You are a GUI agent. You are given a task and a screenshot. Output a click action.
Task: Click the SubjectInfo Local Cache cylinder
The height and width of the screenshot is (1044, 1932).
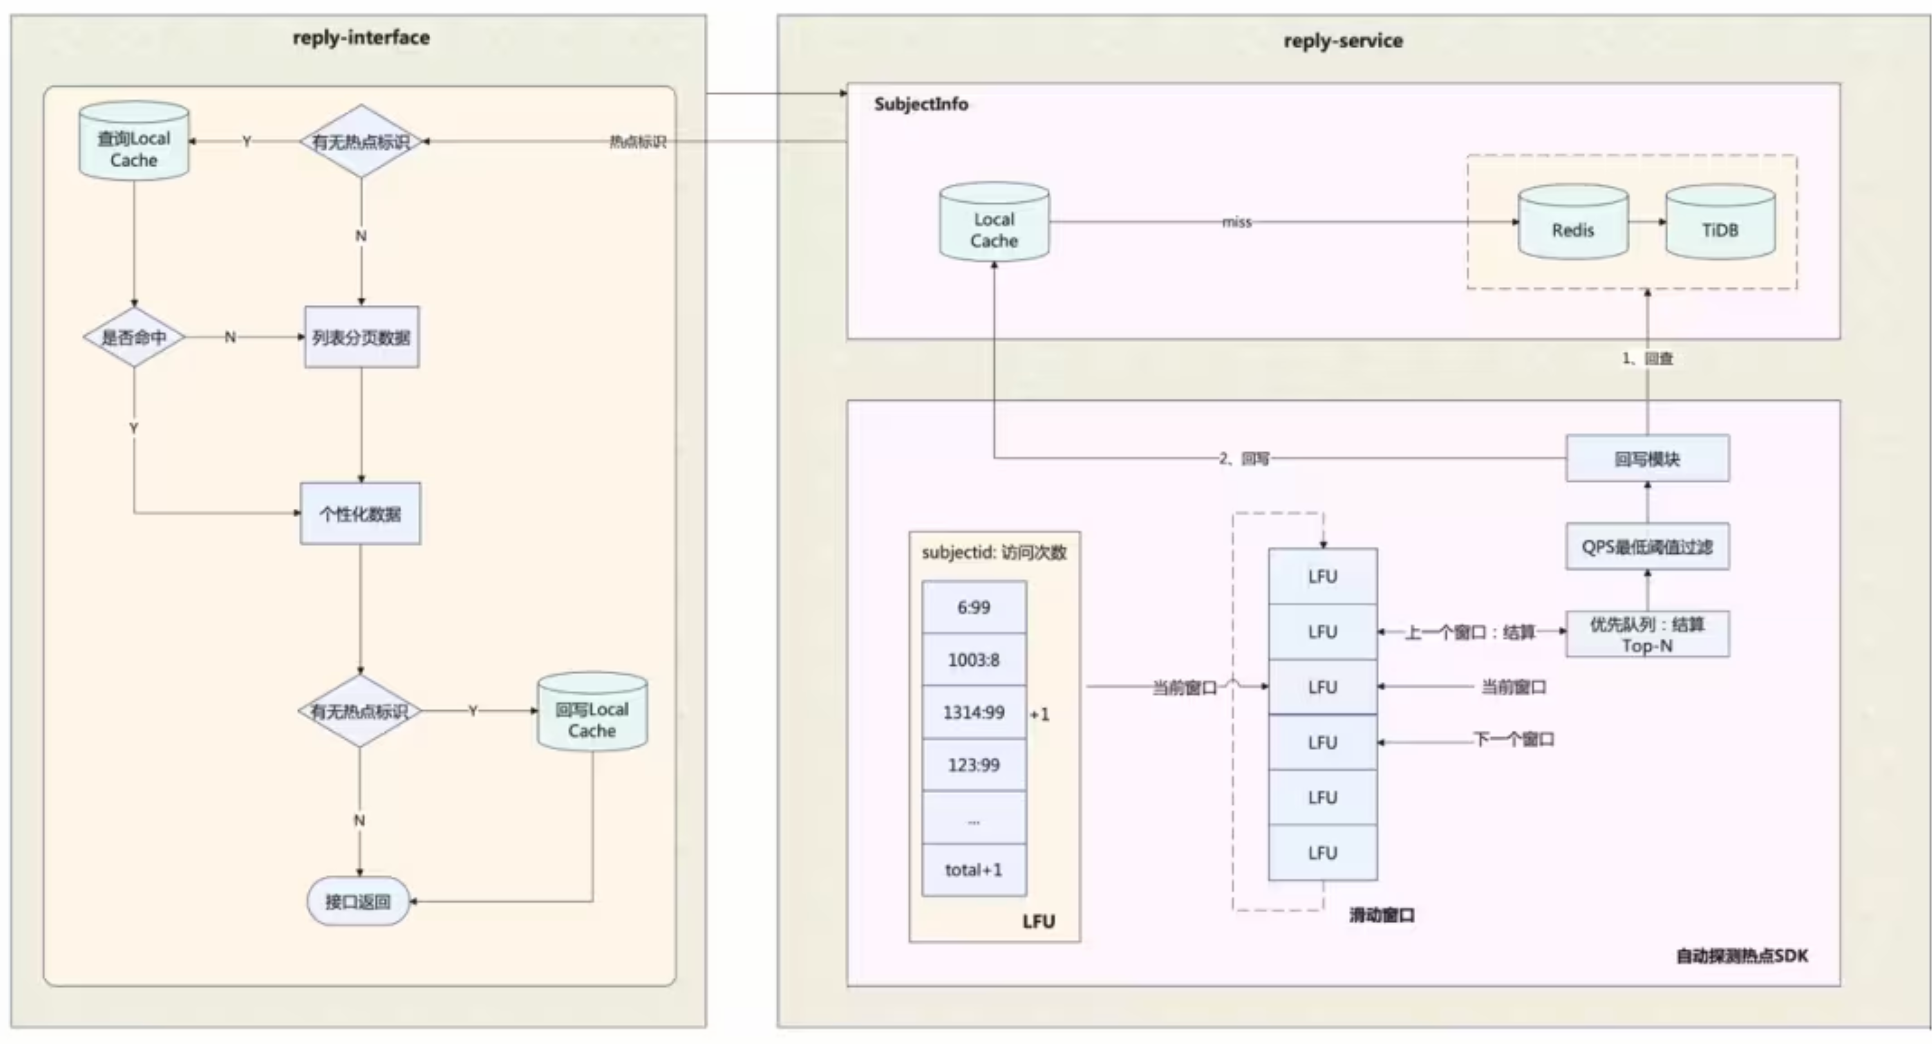tap(994, 222)
